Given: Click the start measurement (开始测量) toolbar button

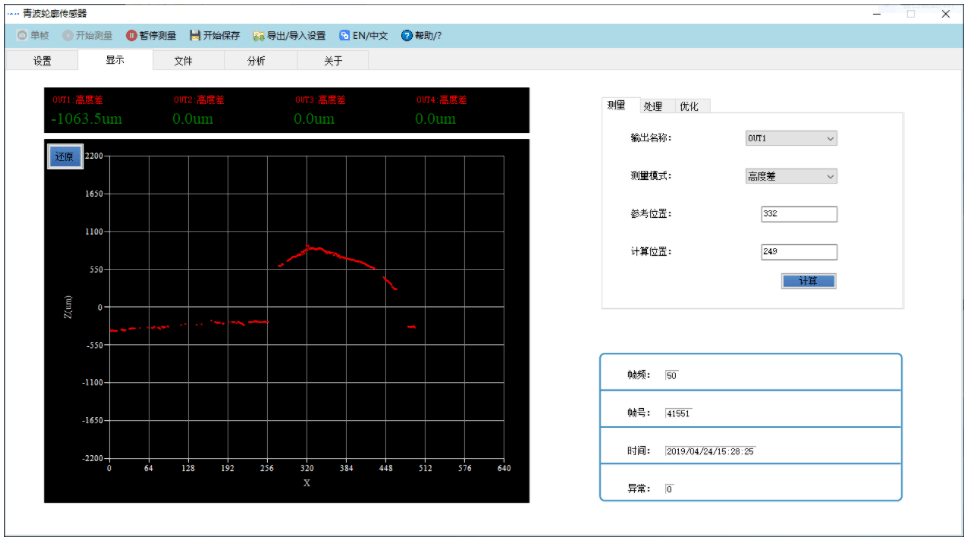Looking at the screenshot, I should 87,36.
